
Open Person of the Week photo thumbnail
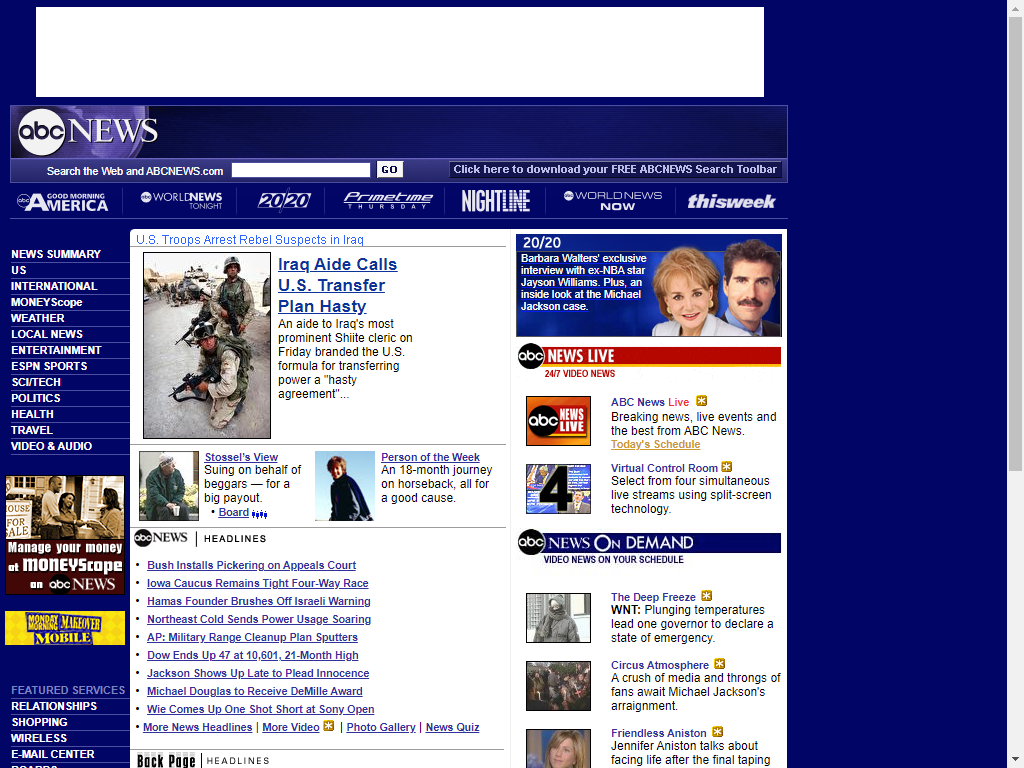coord(345,486)
